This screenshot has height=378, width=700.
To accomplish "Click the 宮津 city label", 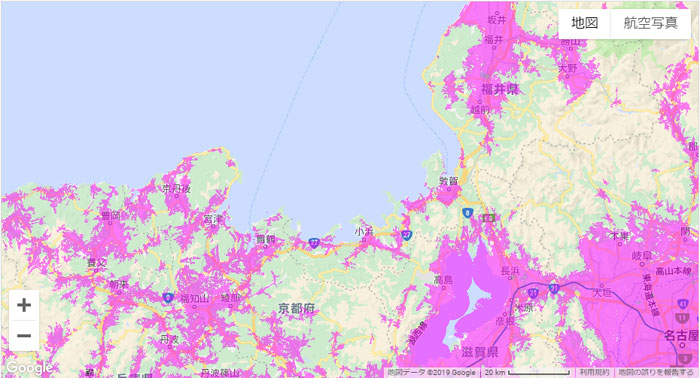I will tap(212, 219).
